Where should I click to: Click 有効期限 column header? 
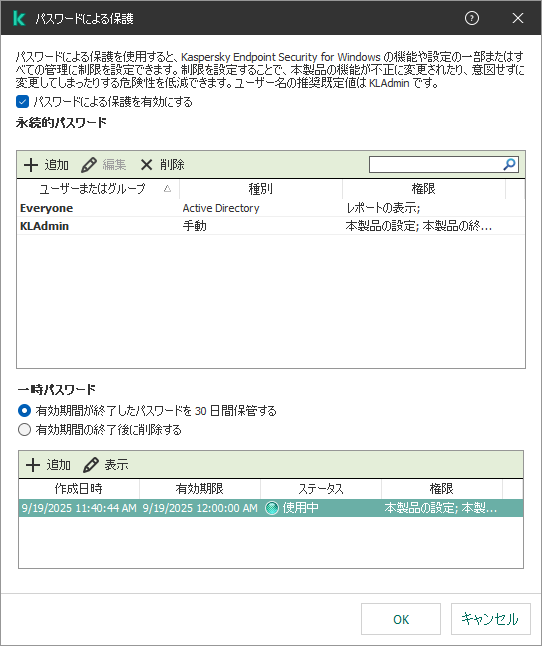(x=200, y=489)
